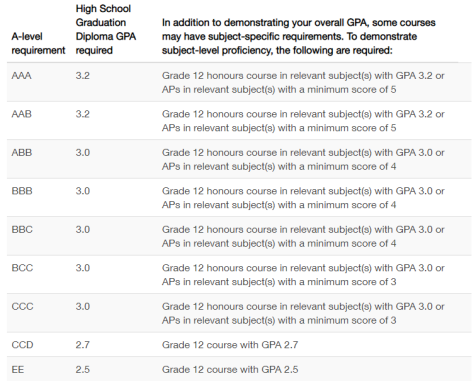
Task: Select the EE requirement cell
Action: 18,369
